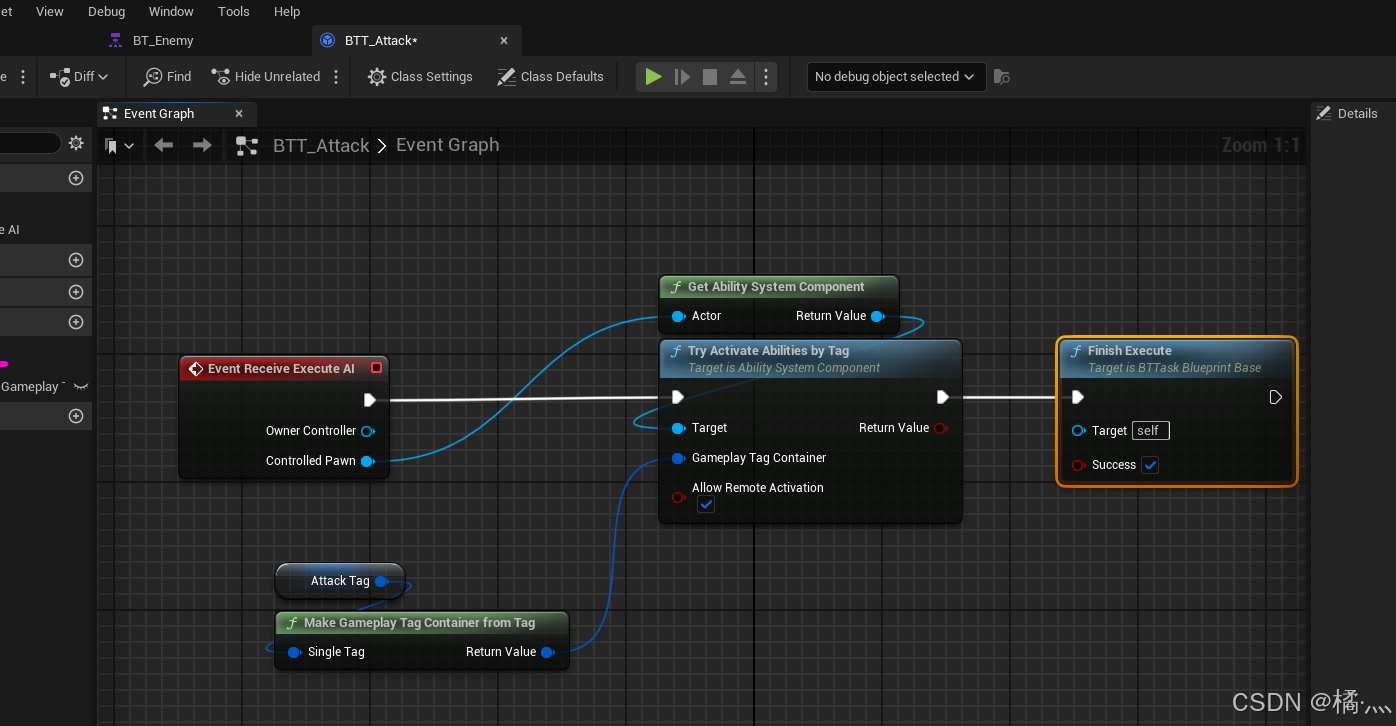Screen dimensions: 1396x726
Task: Click the Single Tag input pin
Action: click(x=295, y=652)
